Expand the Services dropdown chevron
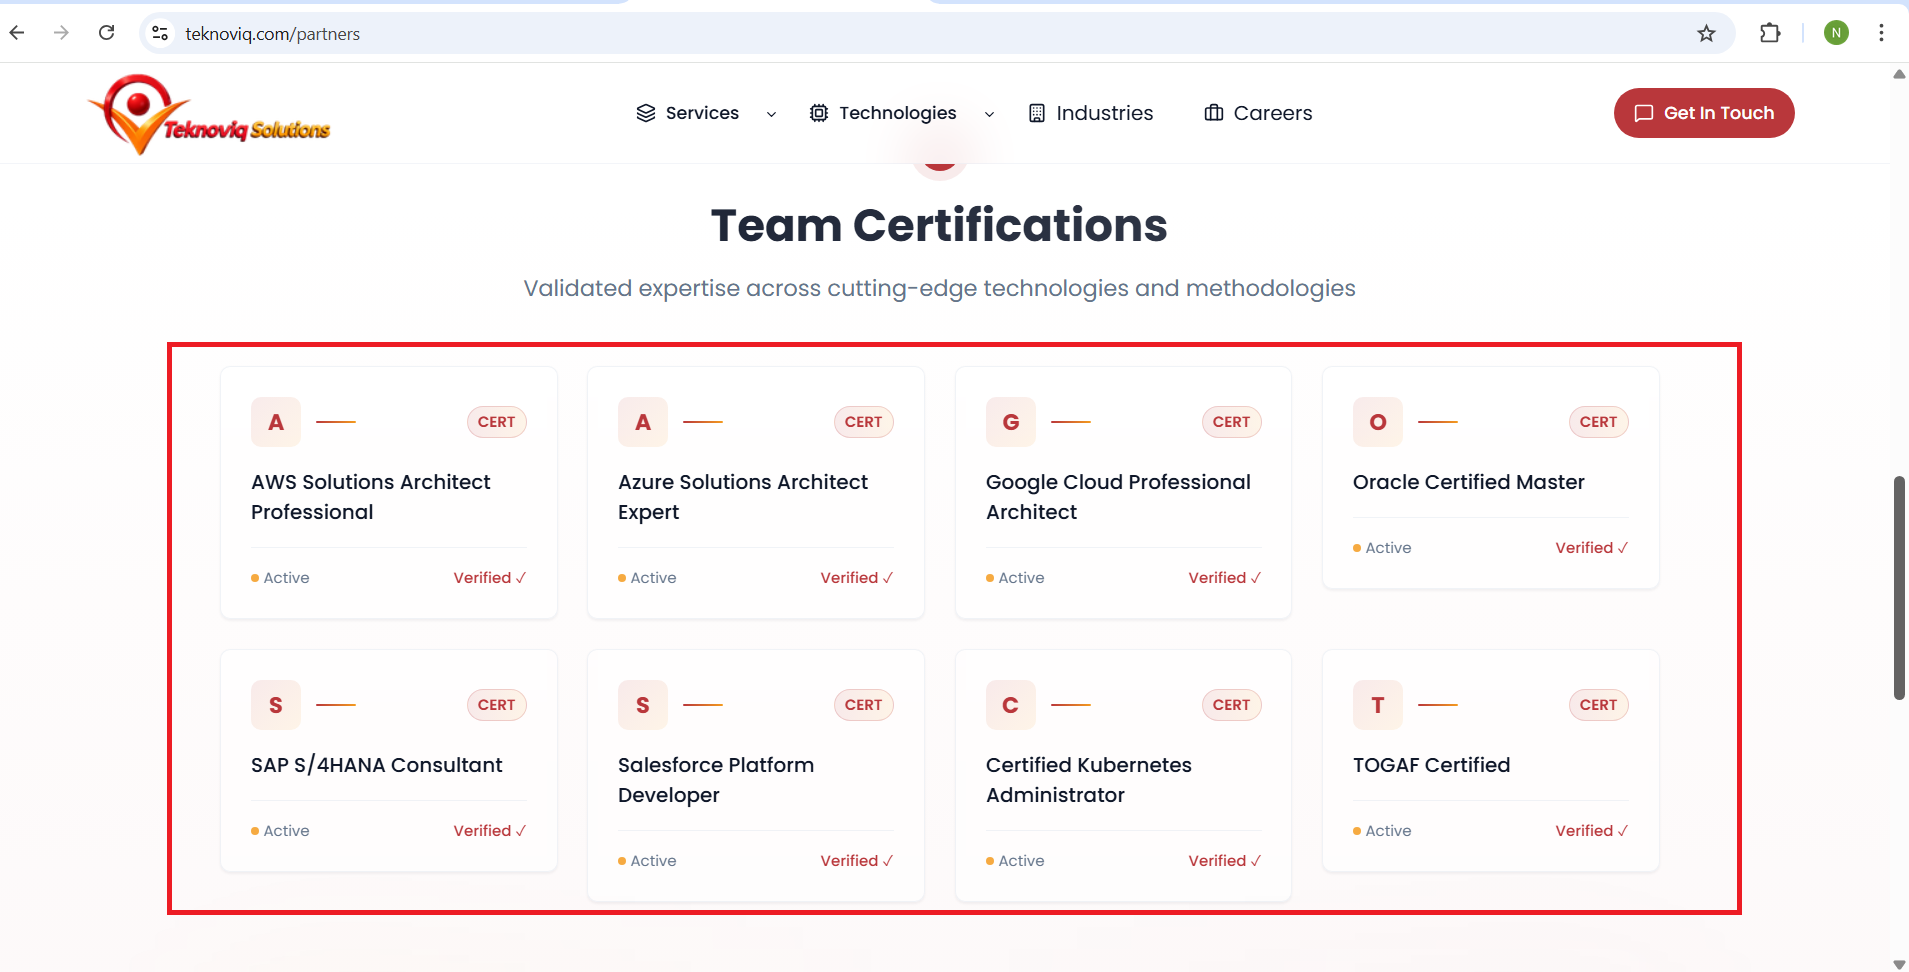 pyautogui.click(x=771, y=114)
